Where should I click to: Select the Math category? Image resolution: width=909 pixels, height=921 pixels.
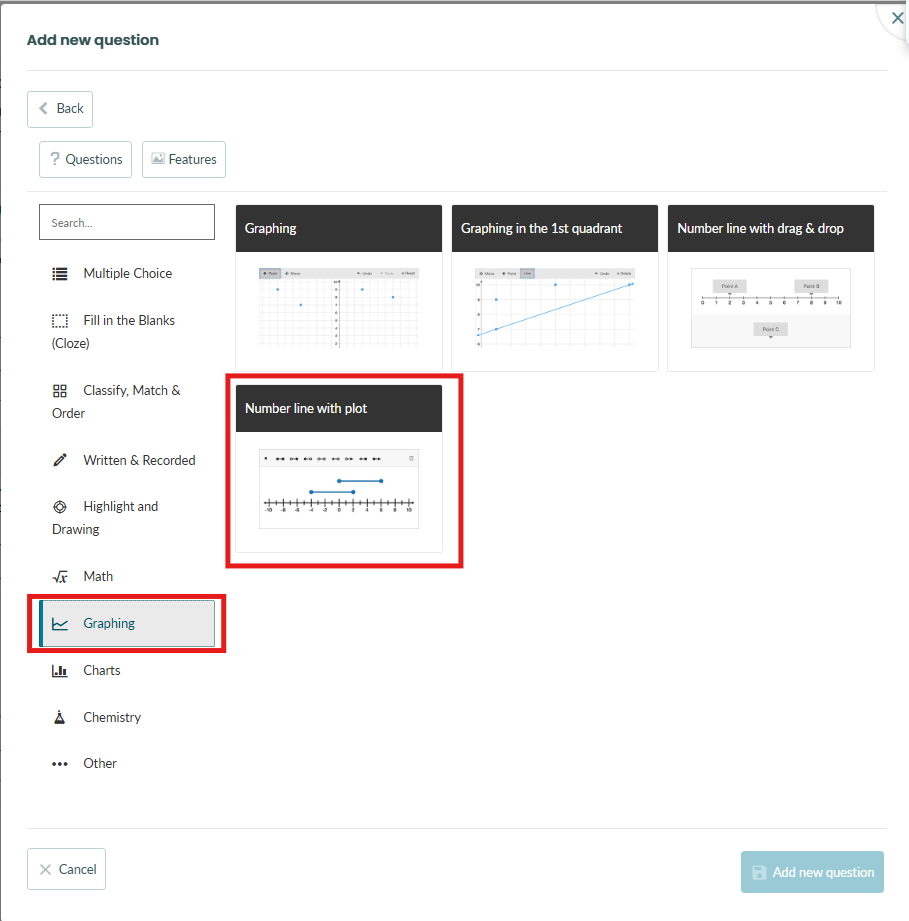coord(127,577)
